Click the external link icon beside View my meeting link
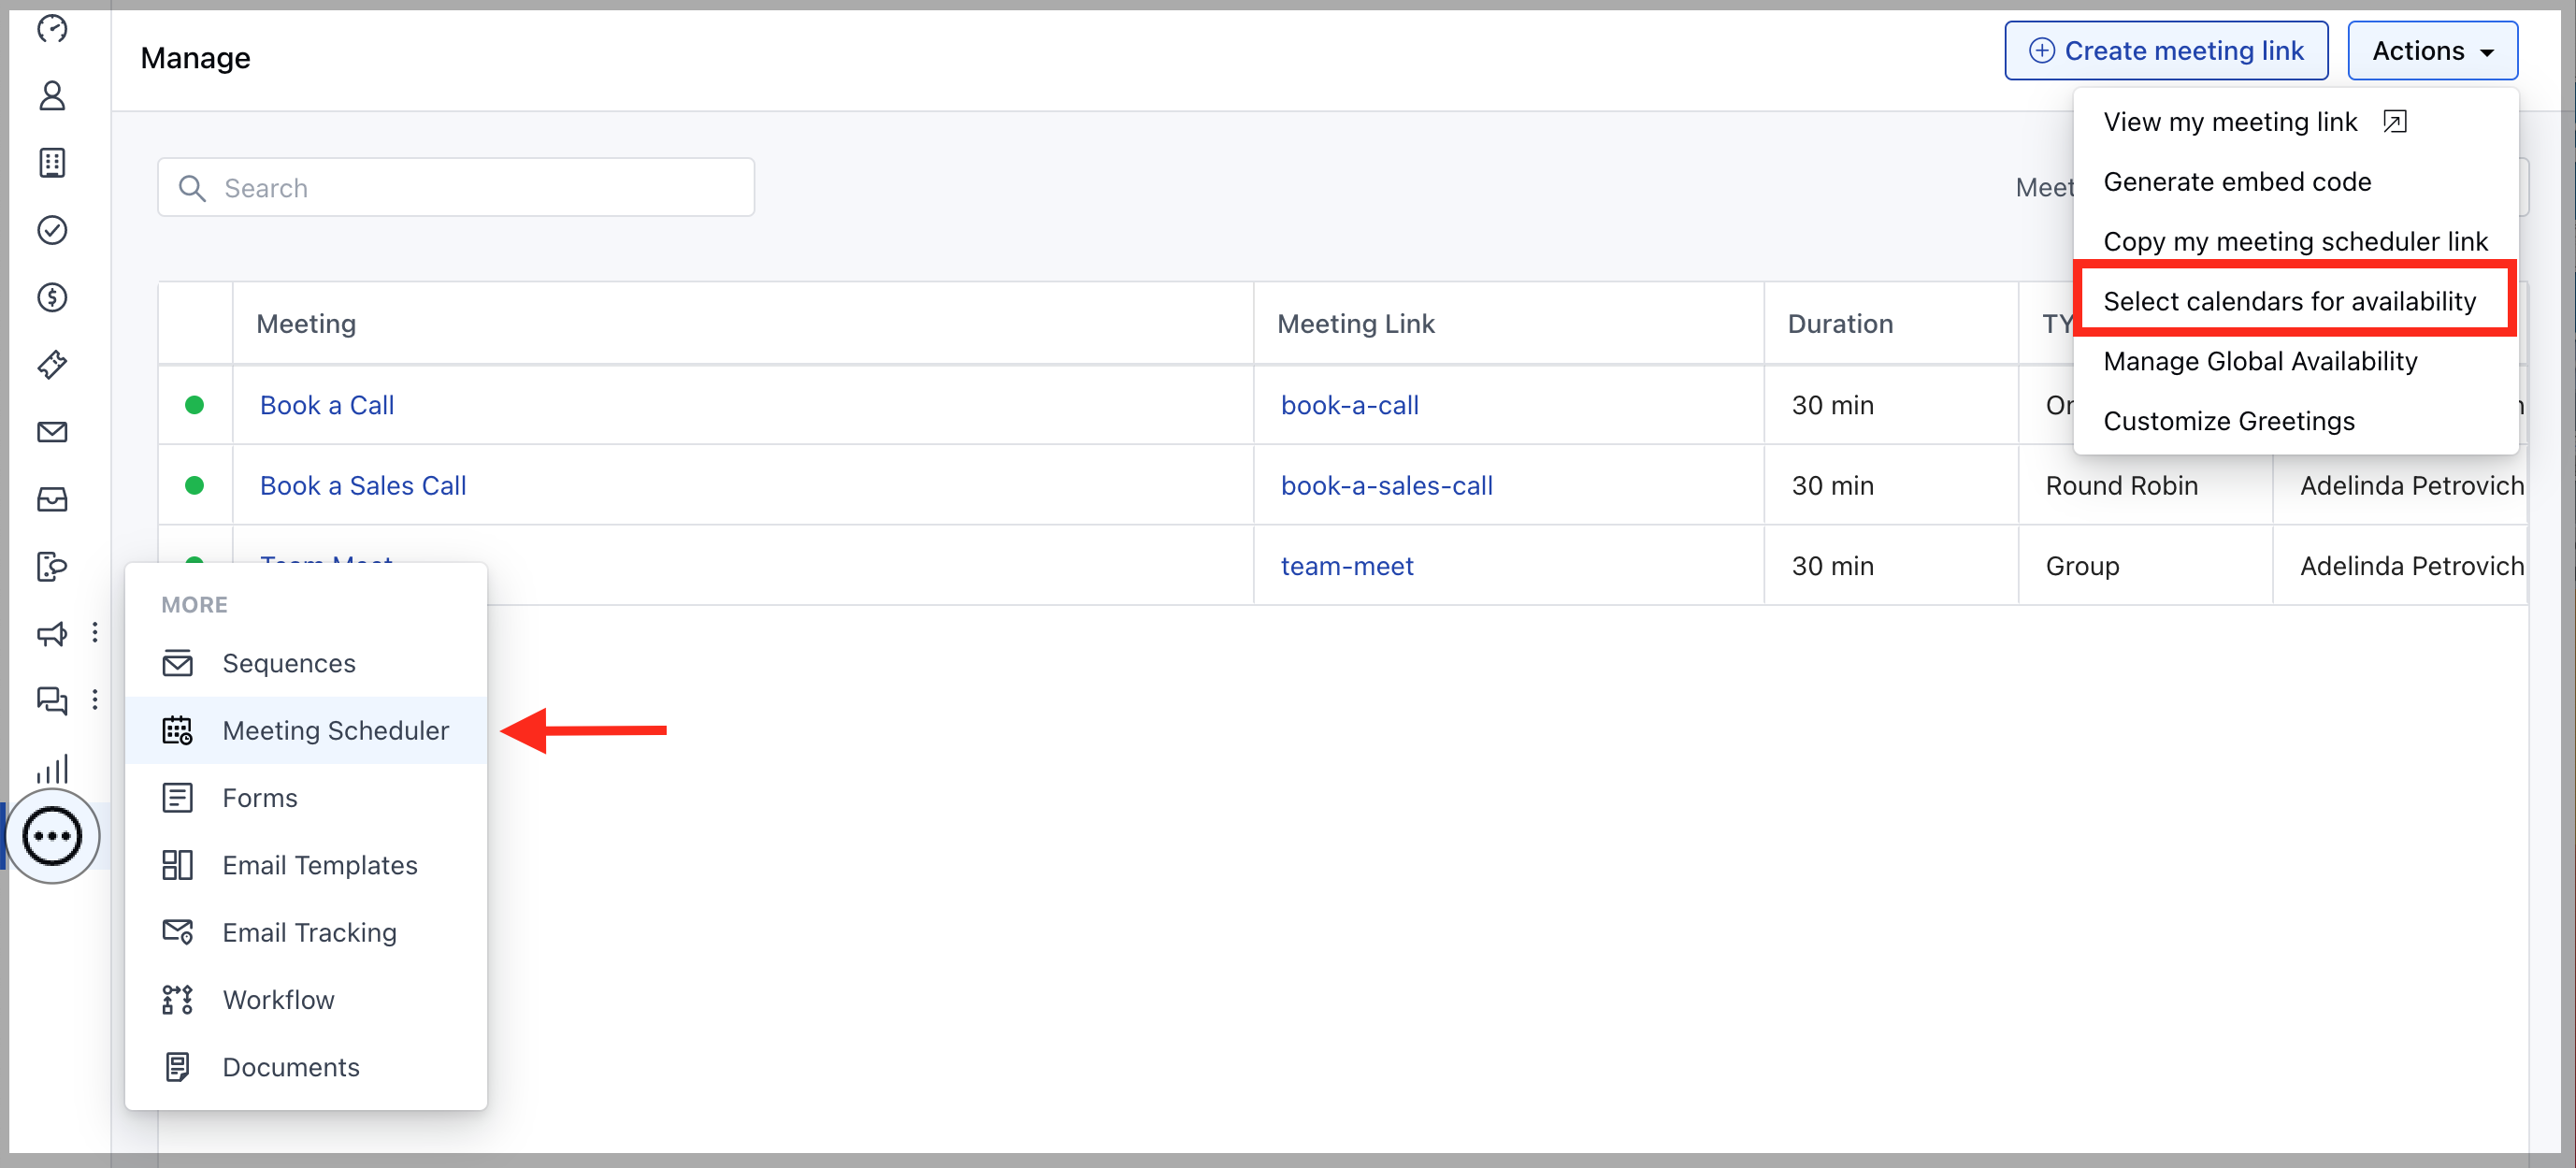Image resolution: width=2576 pixels, height=1168 pixels. 2394,122
